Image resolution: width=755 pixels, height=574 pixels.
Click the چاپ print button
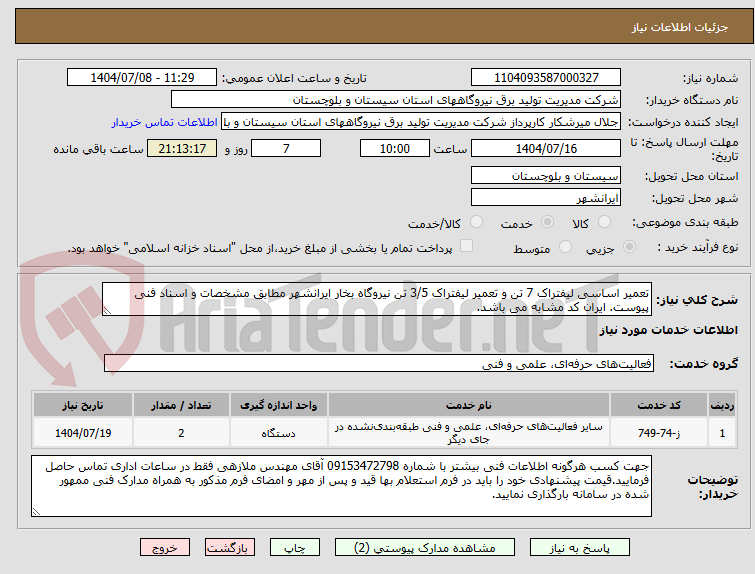(295, 548)
